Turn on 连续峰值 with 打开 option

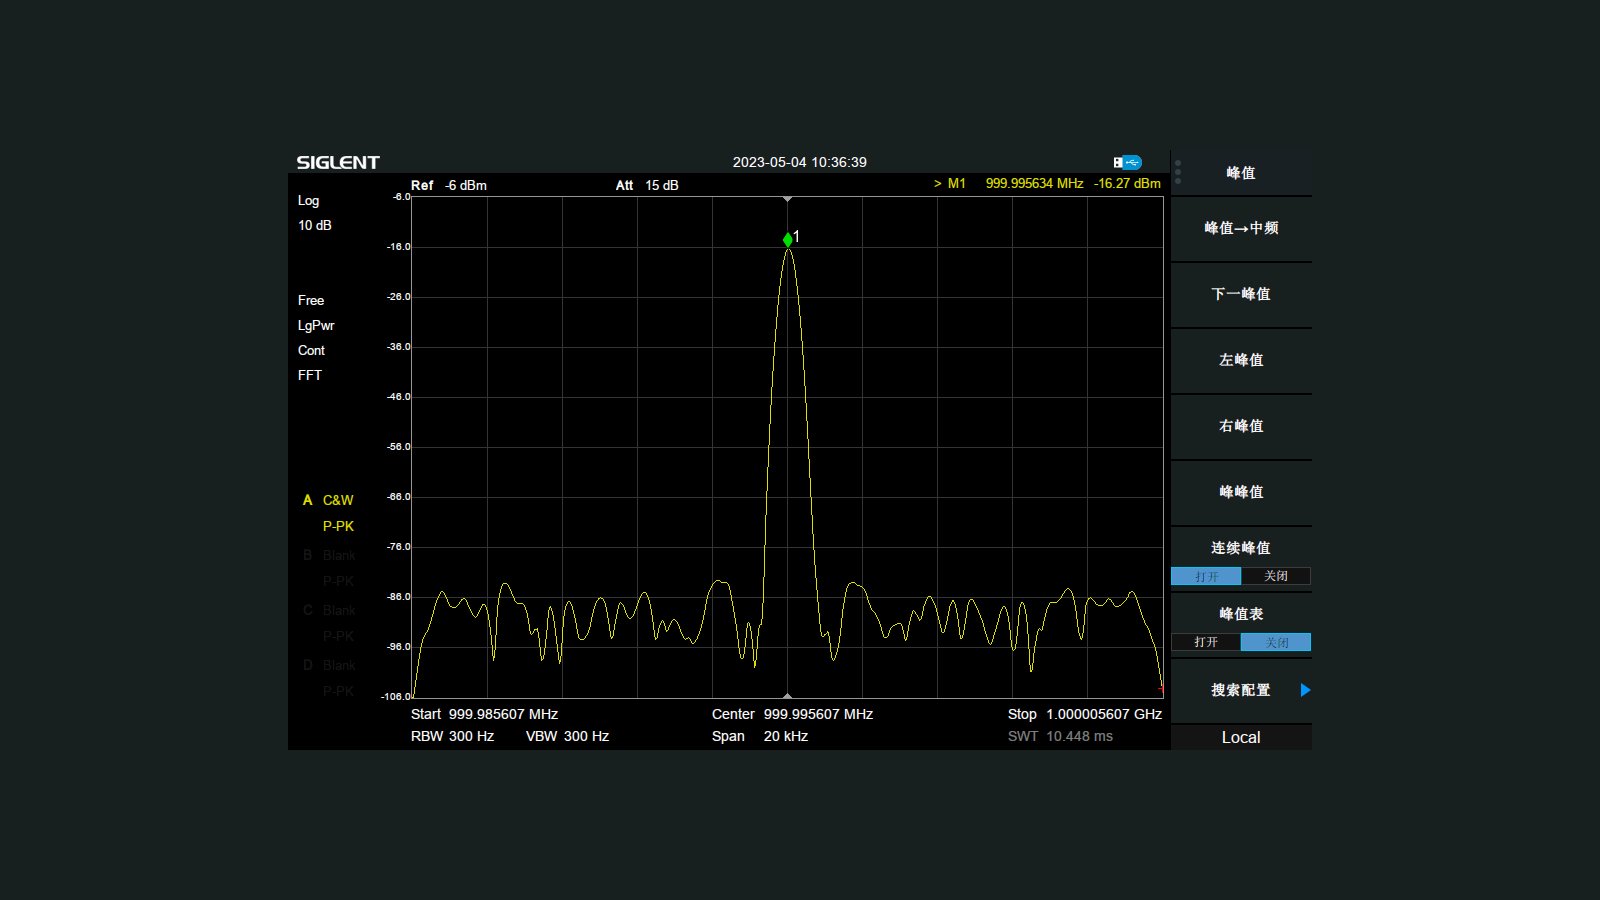tap(1206, 576)
